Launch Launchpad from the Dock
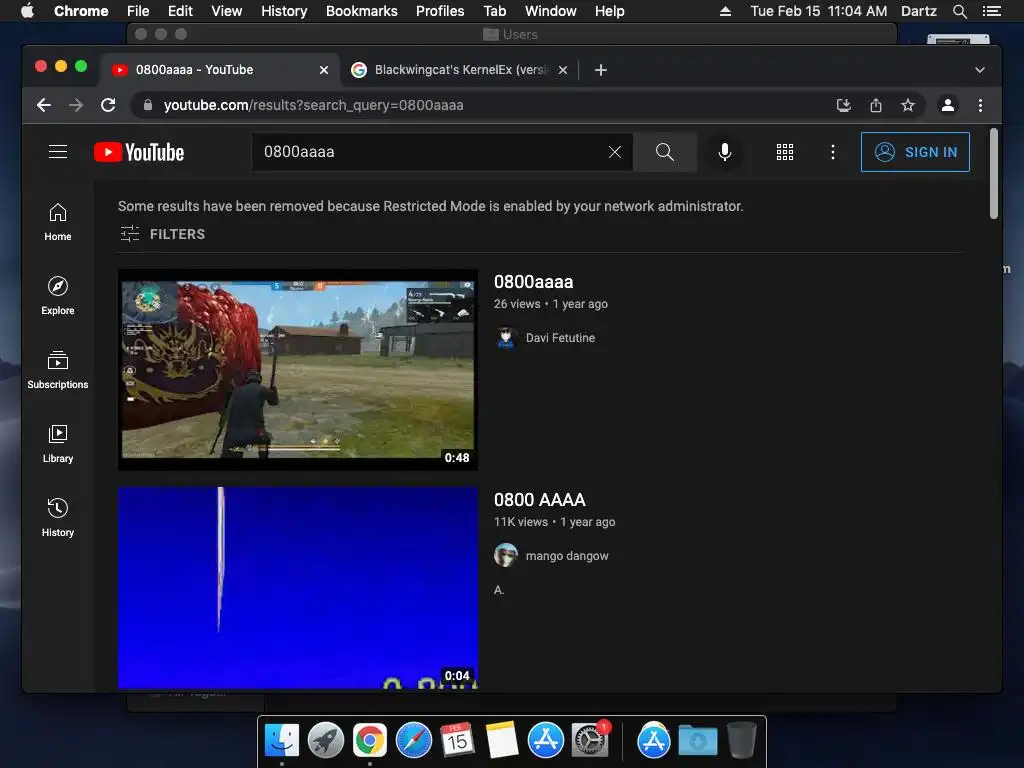1024x768 pixels. [x=326, y=740]
